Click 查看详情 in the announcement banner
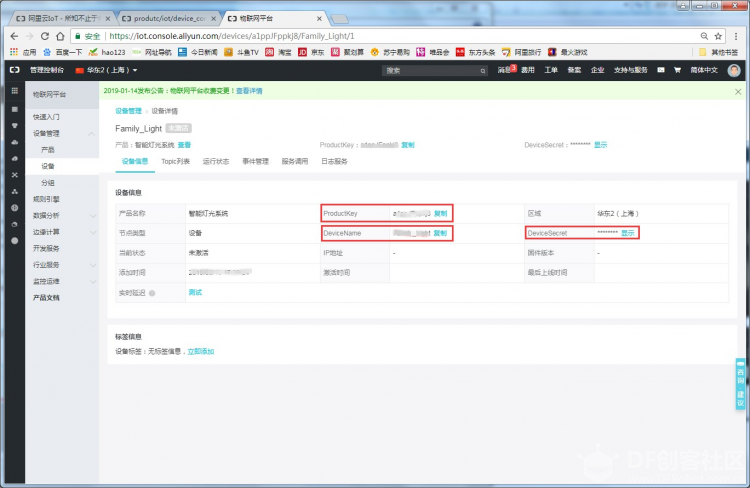Image resolution: width=750 pixels, height=488 pixels. coord(249,91)
